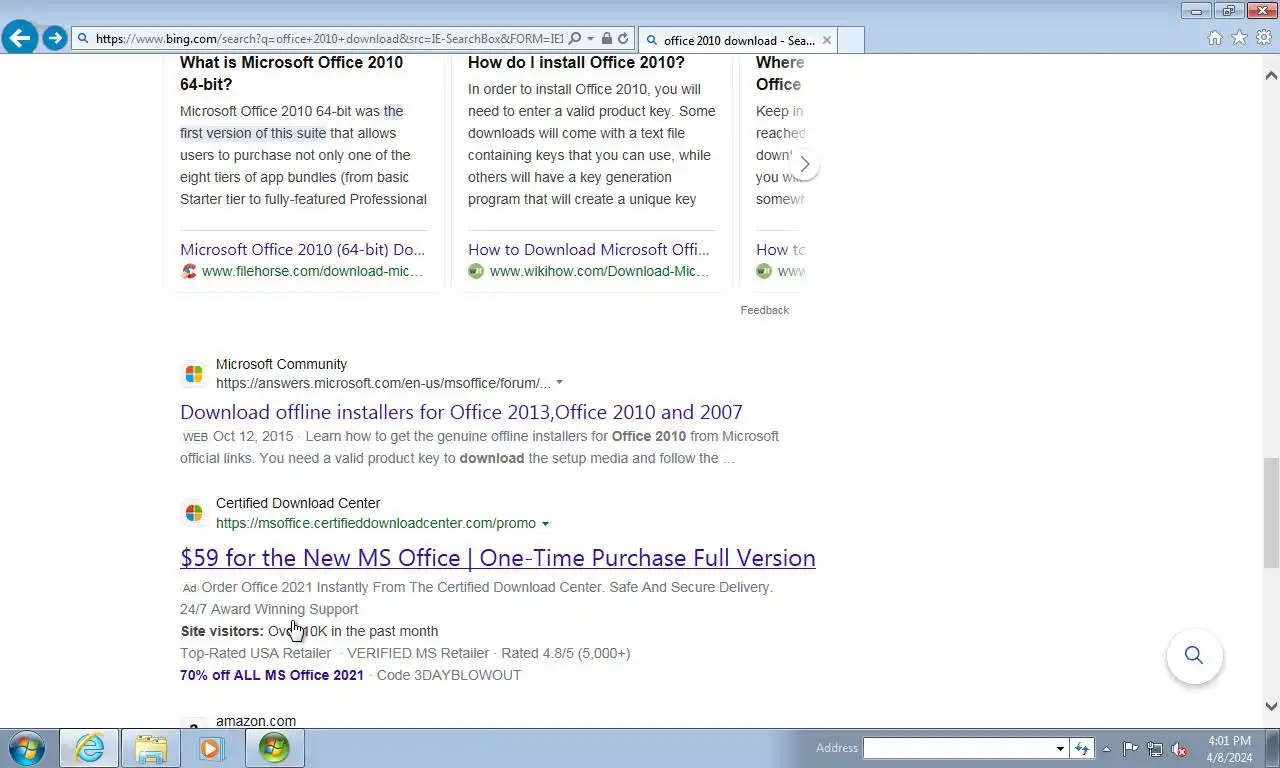Screen dimensions: 1280x768
Task: Open a new blank tab
Action: point(850,40)
